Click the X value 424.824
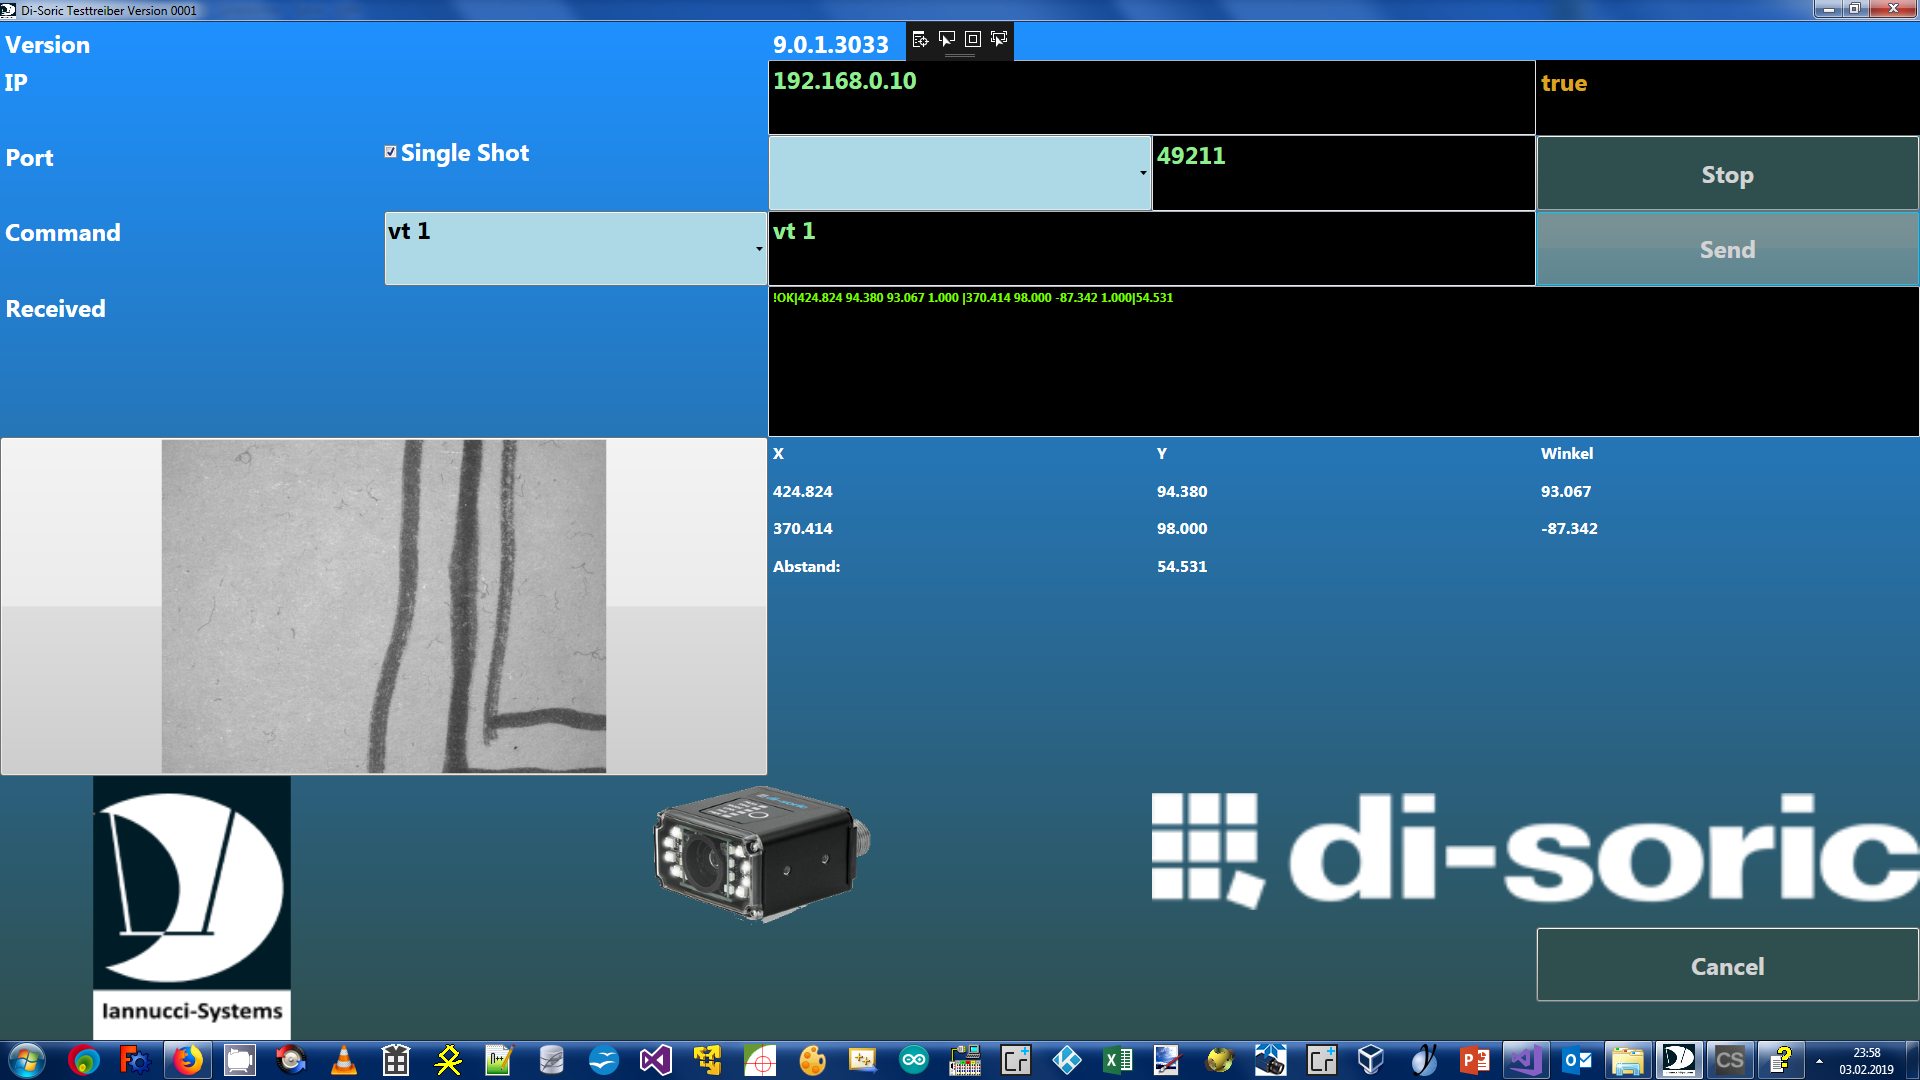 [803, 491]
